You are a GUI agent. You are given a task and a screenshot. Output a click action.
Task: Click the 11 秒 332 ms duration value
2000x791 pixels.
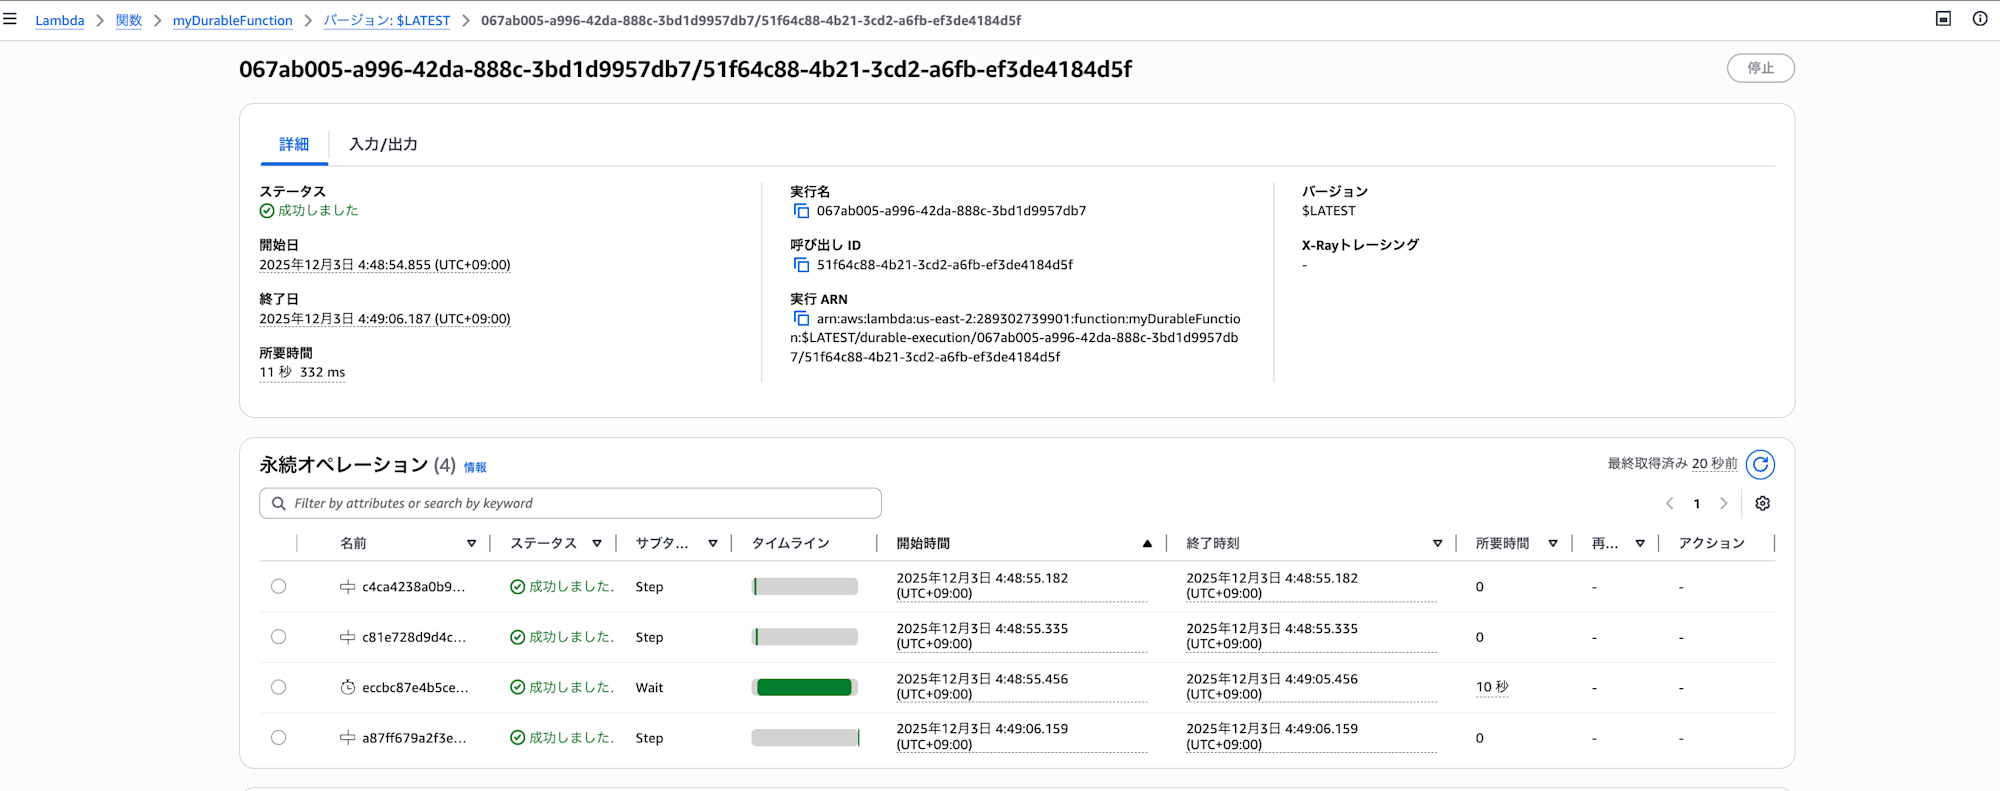pos(302,372)
